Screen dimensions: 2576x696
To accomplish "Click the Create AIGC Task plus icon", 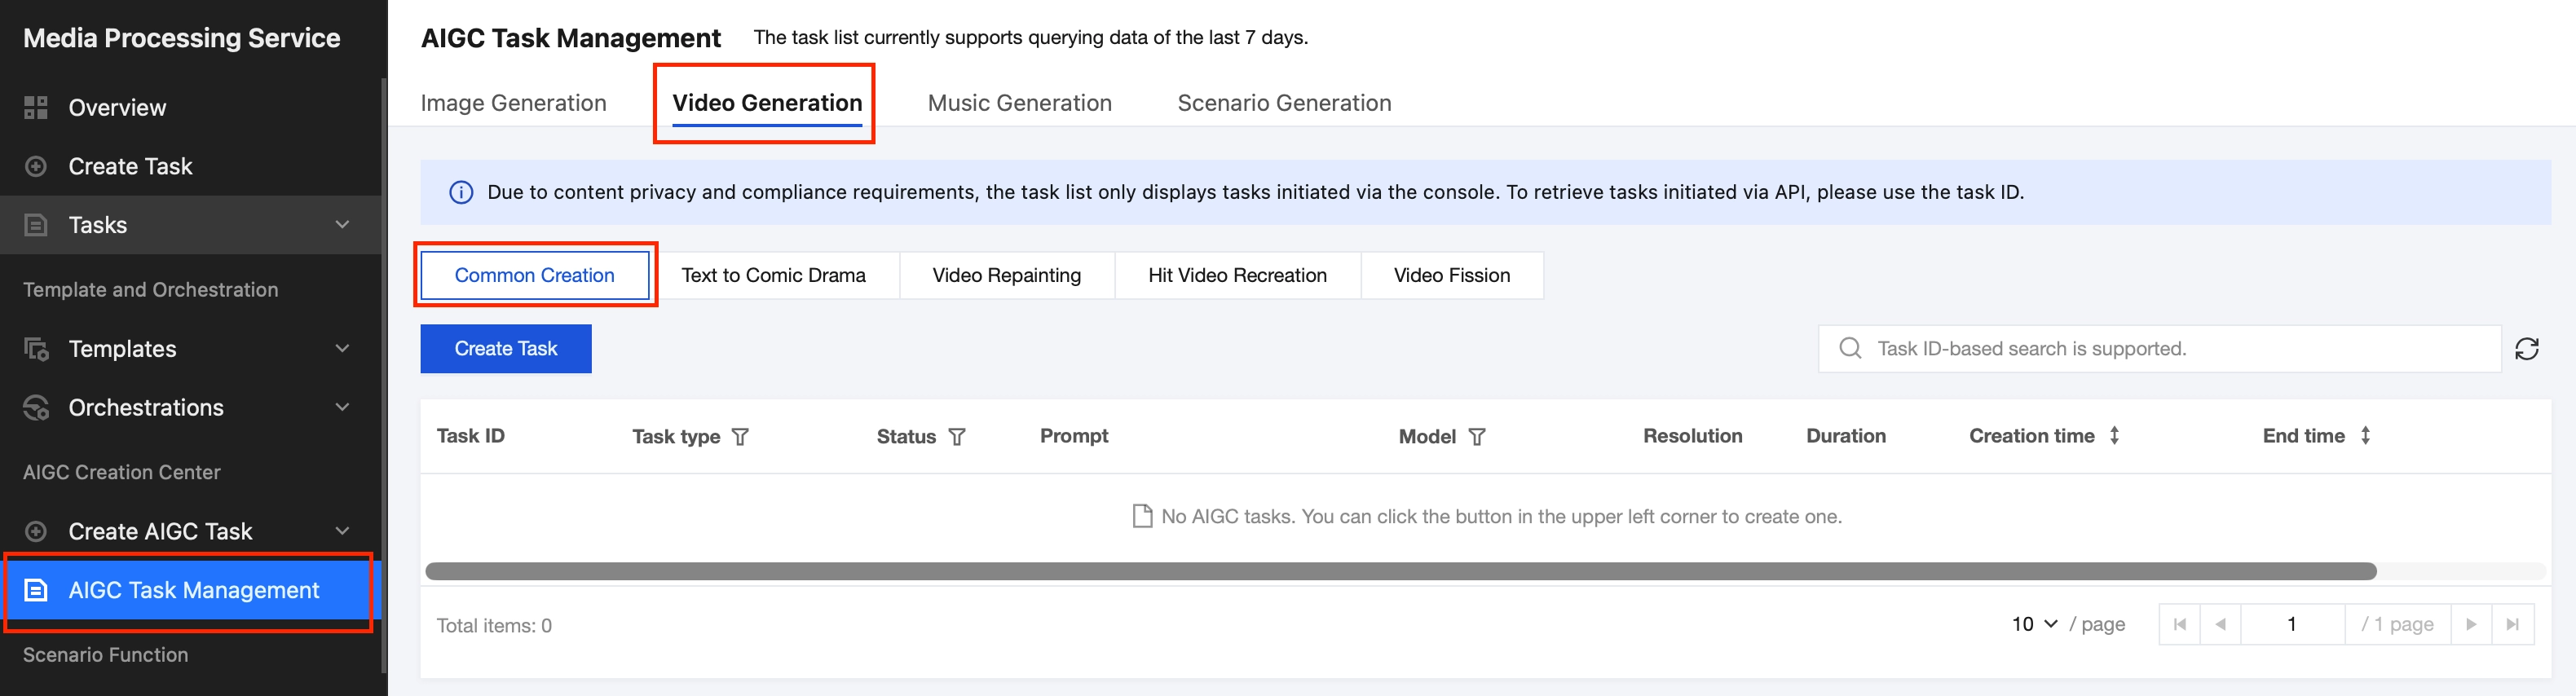I will click(36, 531).
